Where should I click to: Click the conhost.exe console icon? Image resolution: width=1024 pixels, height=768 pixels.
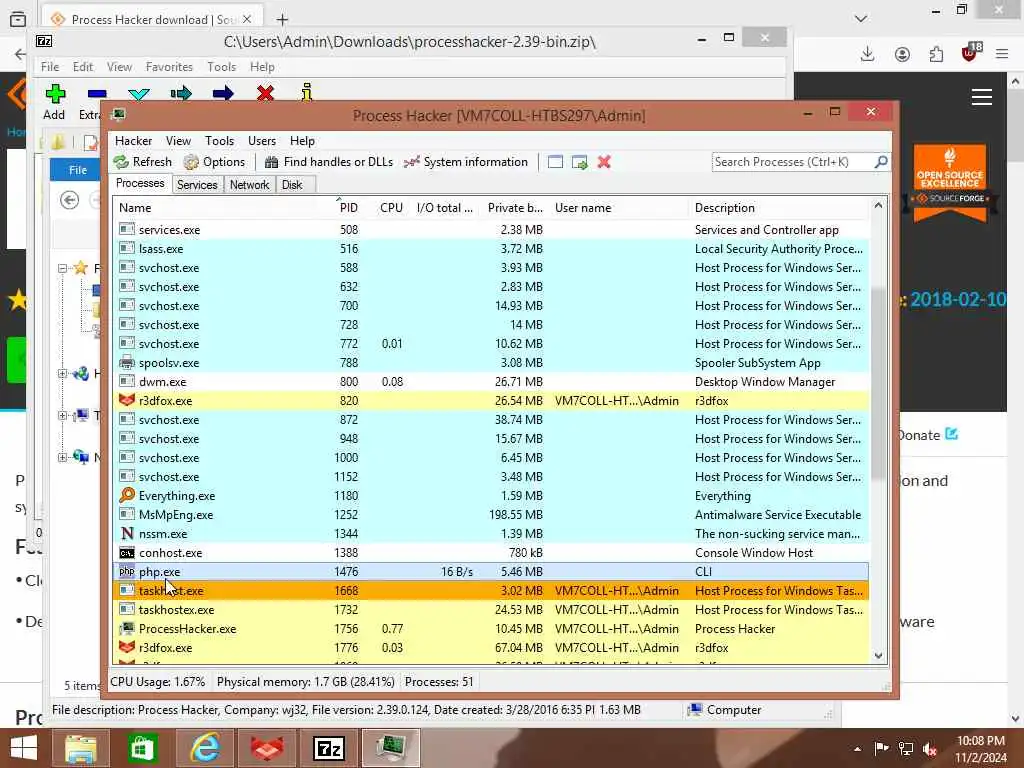click(127, 552)
